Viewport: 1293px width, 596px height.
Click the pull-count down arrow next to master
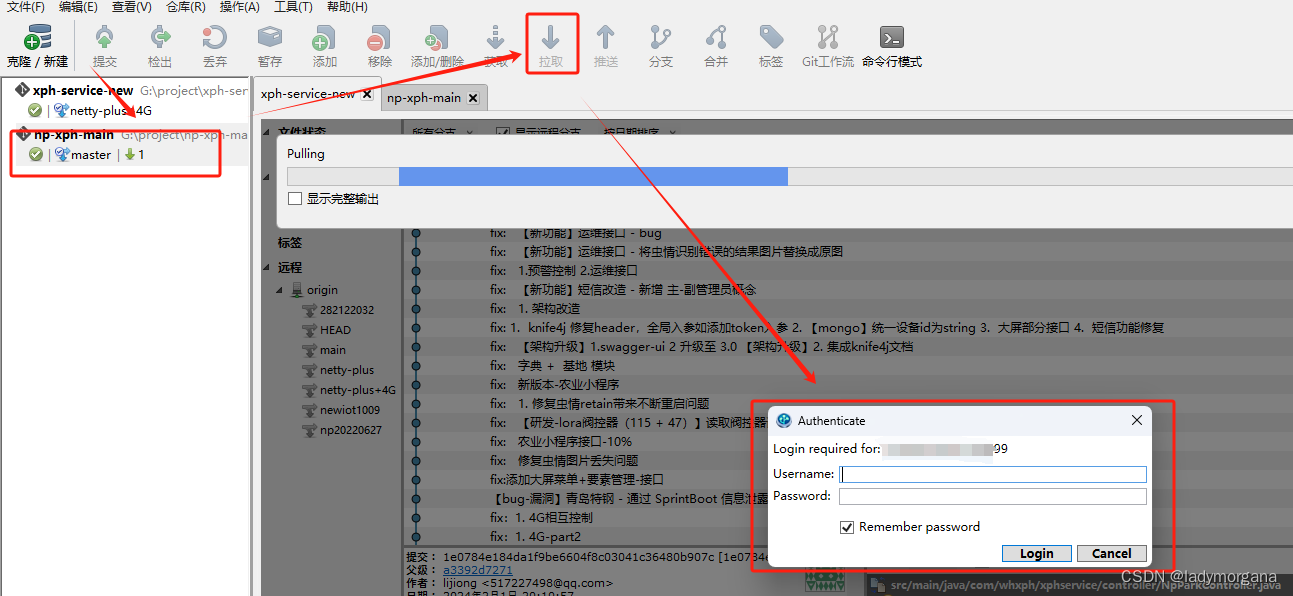[x=130, y=155]
